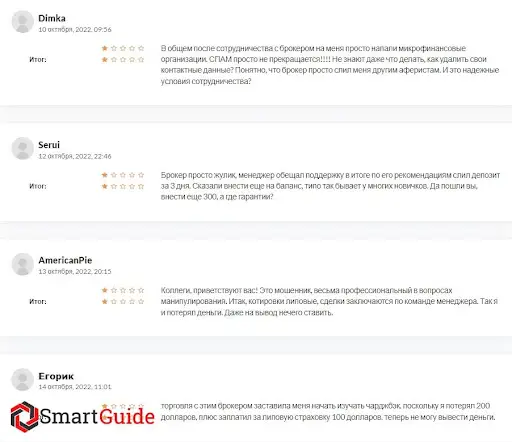Click the Итог label in Dimka's review
Viewport: 512px width, 442px height.
38,60
